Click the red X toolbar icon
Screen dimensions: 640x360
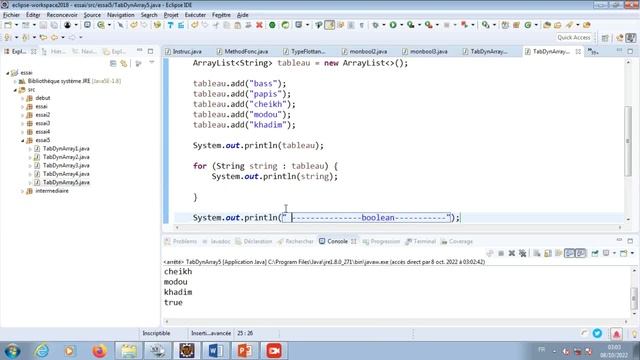click(259, 25)
